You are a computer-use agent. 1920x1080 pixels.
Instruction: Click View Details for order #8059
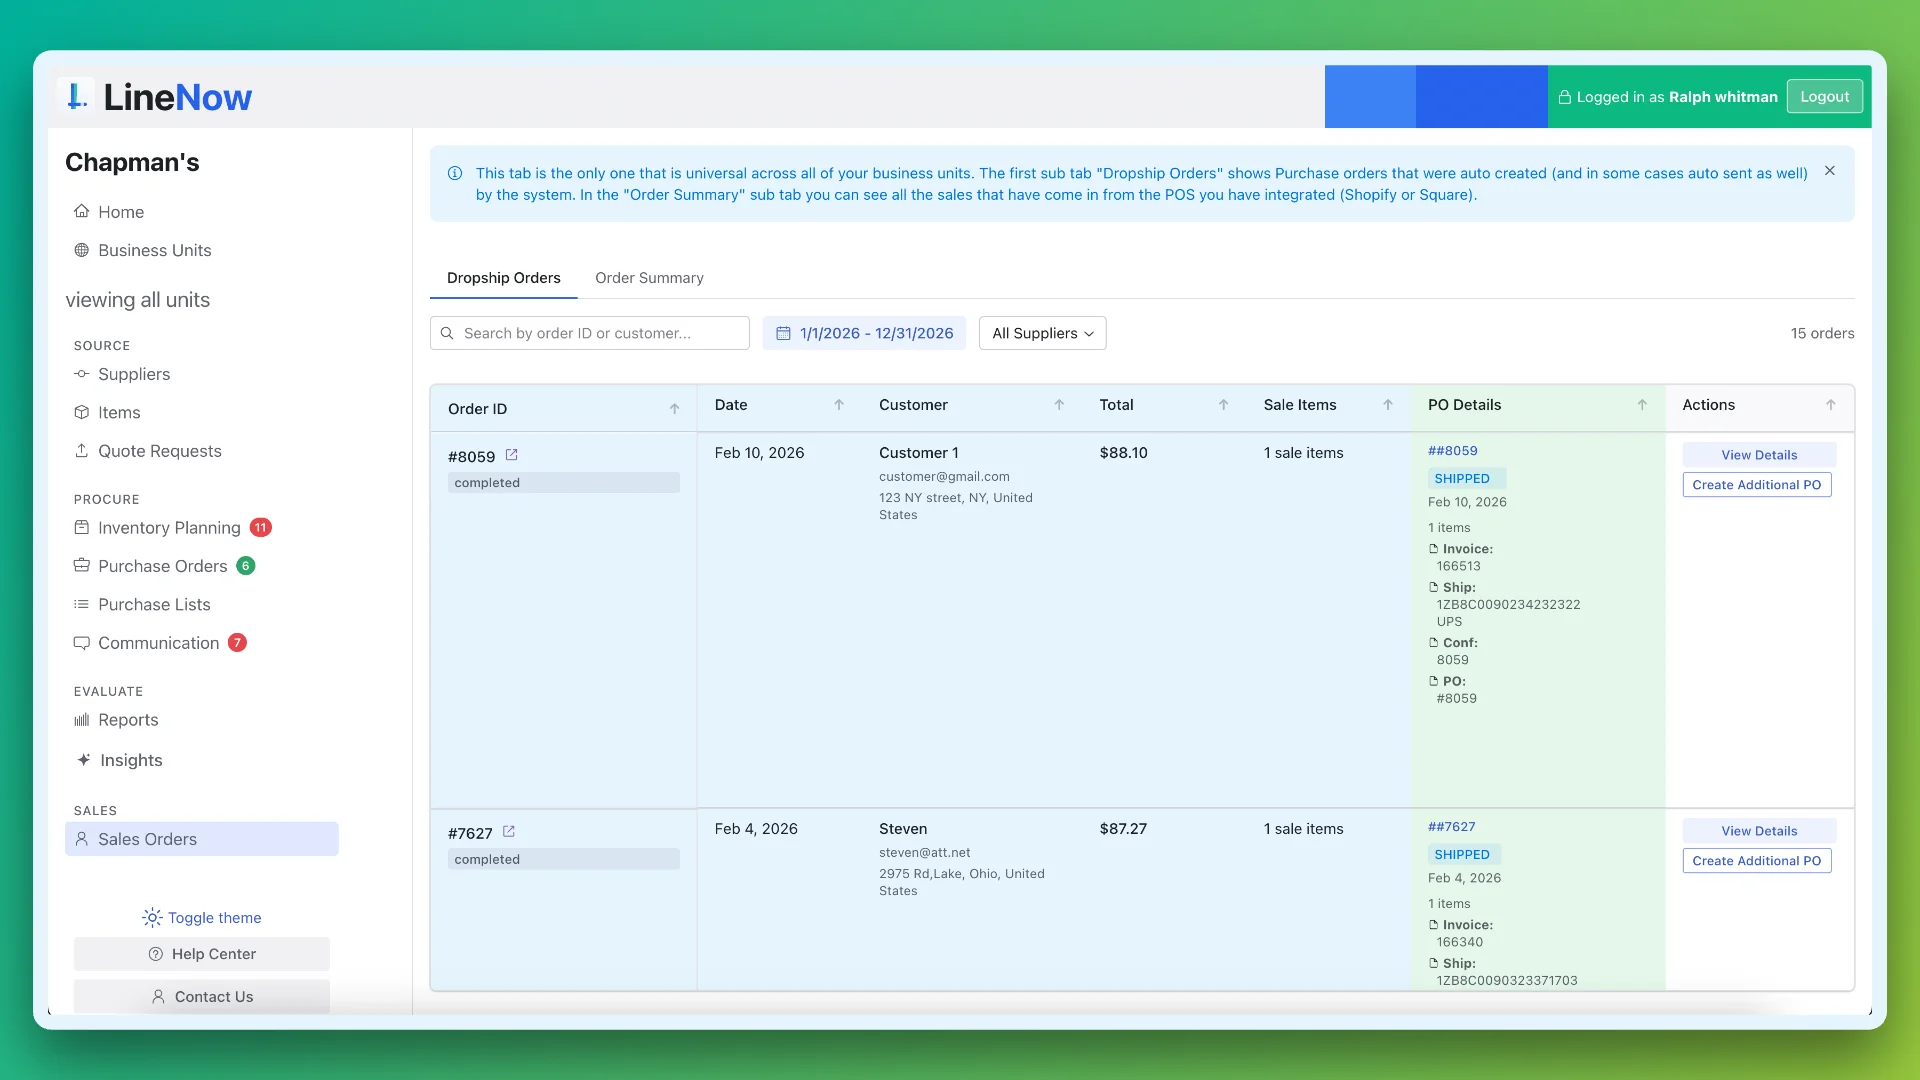pos(1758,455)
